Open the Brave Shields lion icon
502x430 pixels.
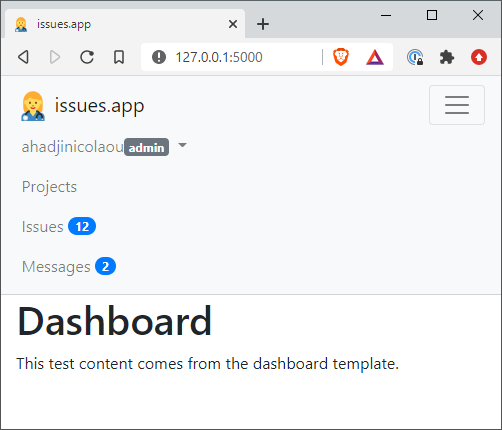point(341,57)
